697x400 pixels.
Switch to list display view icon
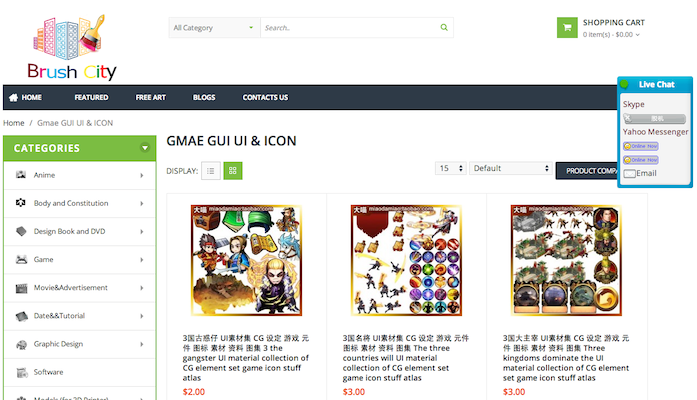click(211, 171)
